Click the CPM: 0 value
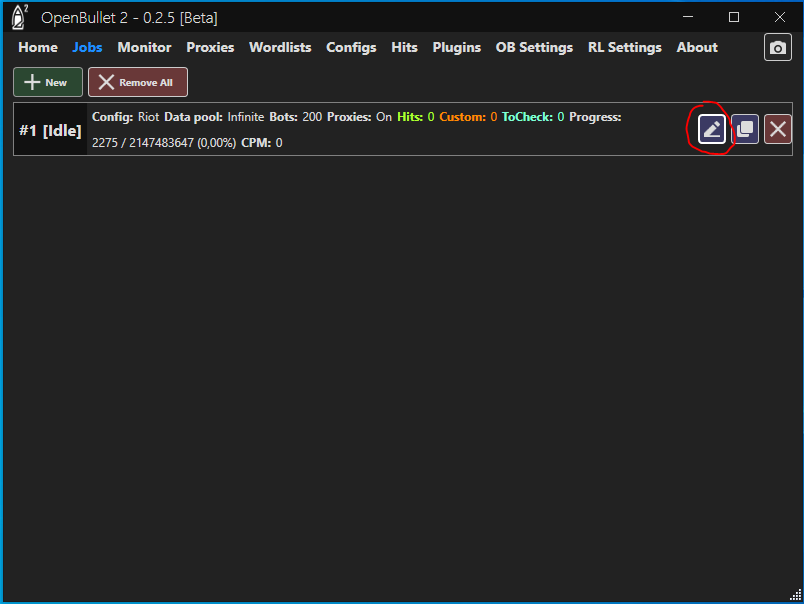This screenshot has height=604, width=804. (262, 143)
